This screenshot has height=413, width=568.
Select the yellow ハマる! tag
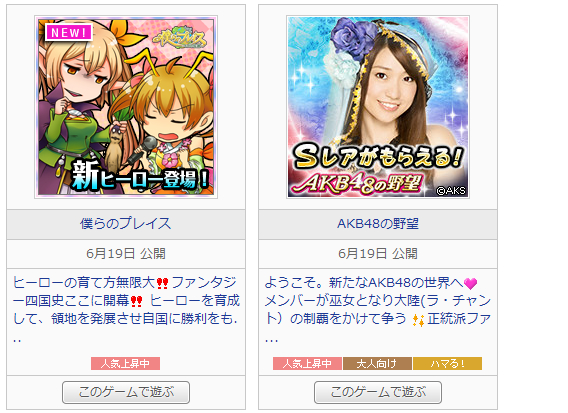coord(447,363)
